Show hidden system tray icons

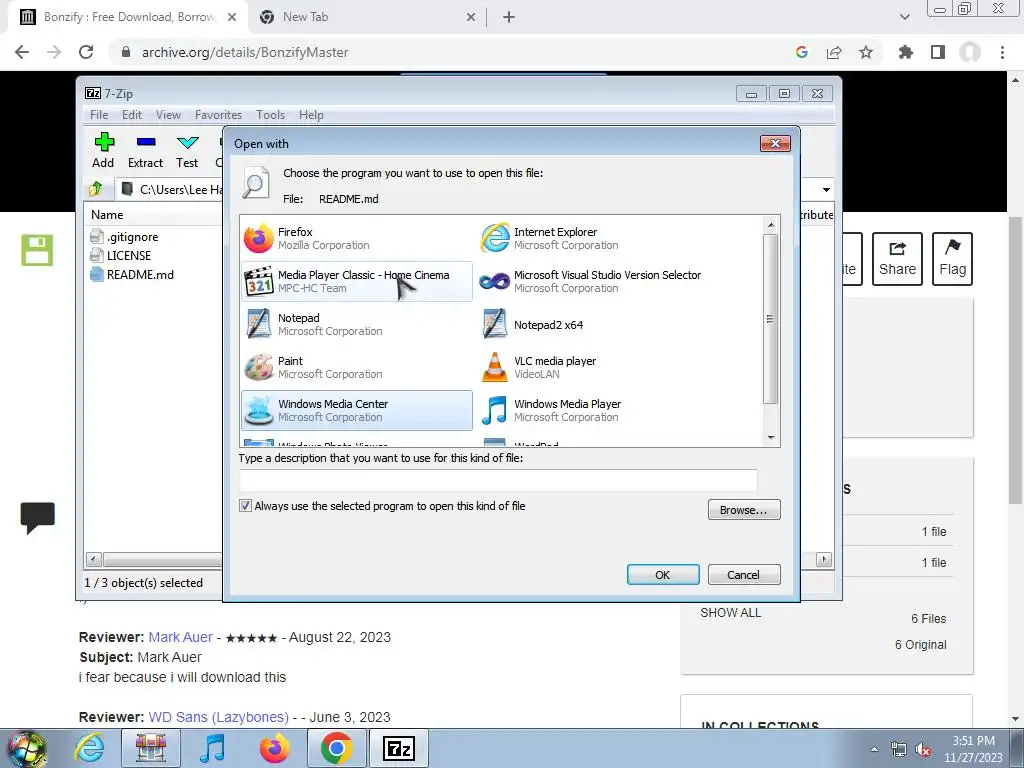tap(874, 749)
